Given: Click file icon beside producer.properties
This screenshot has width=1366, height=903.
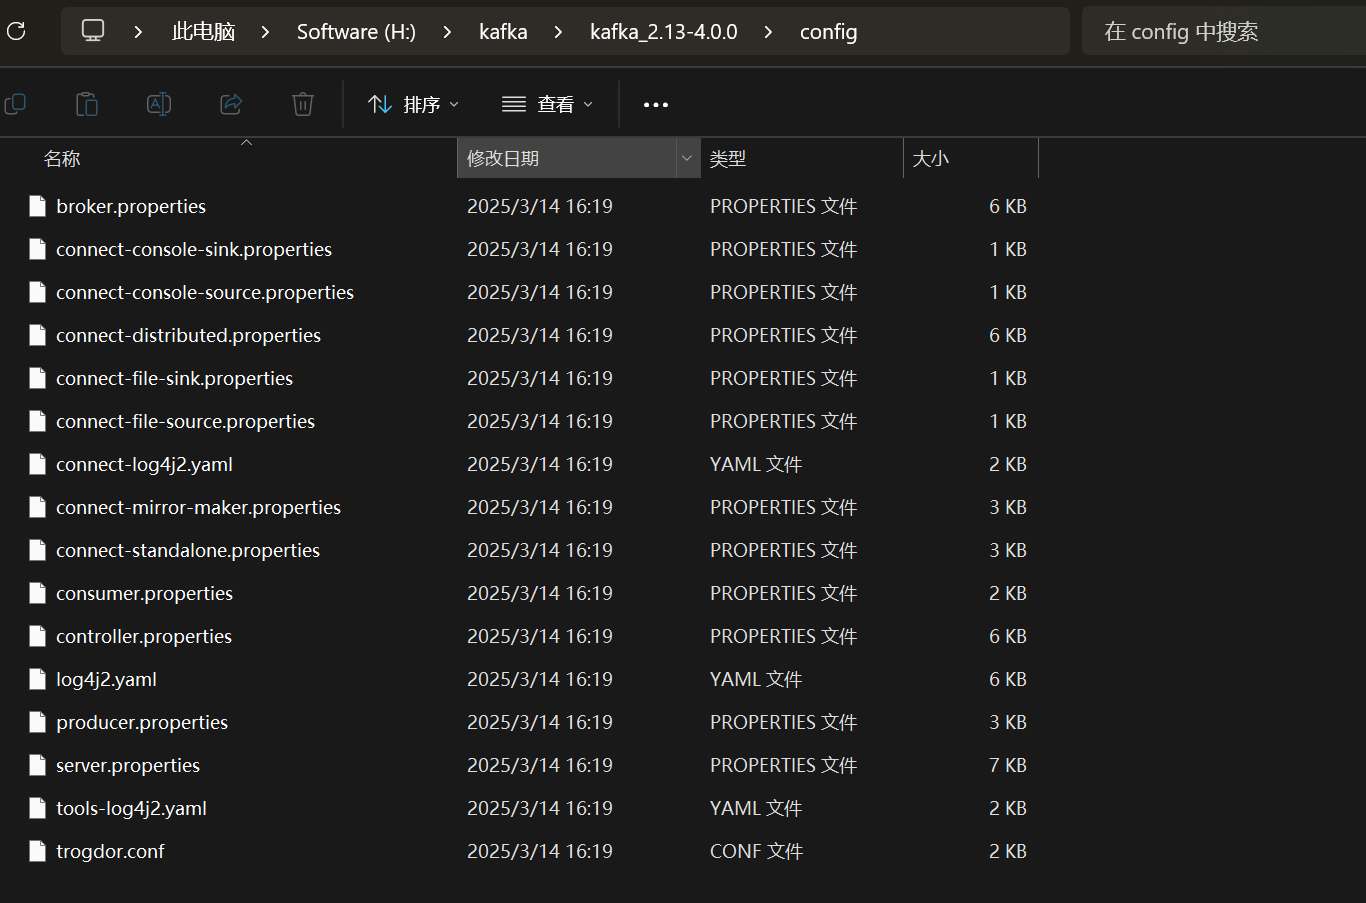Looking at the screenshot, I should coord(38,722).
